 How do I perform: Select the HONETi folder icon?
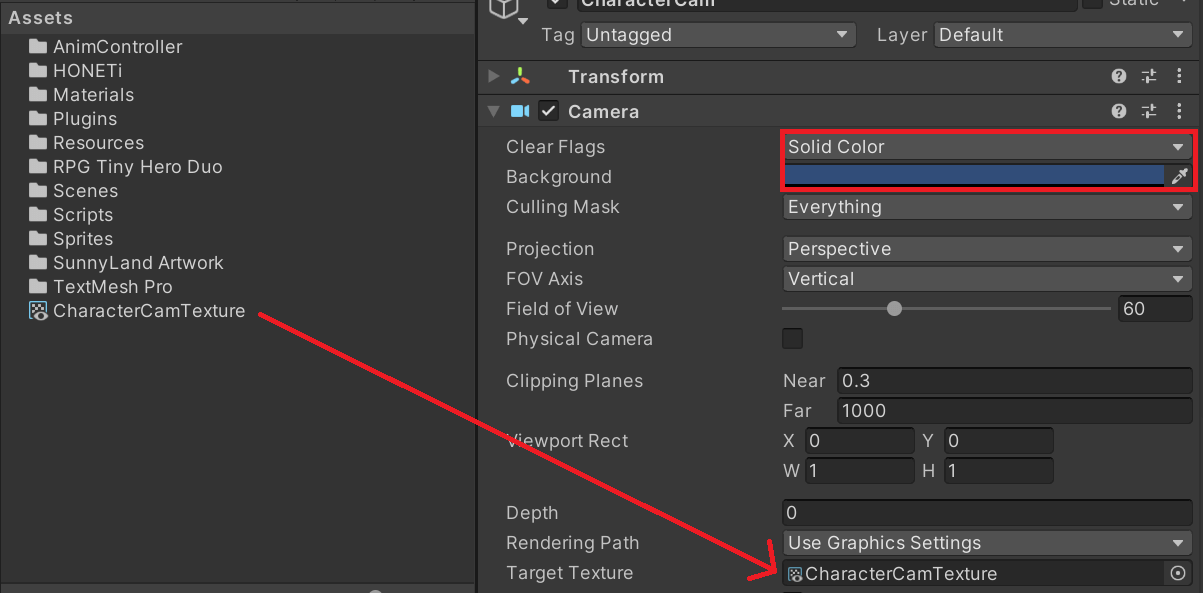(x=38, y=71)
